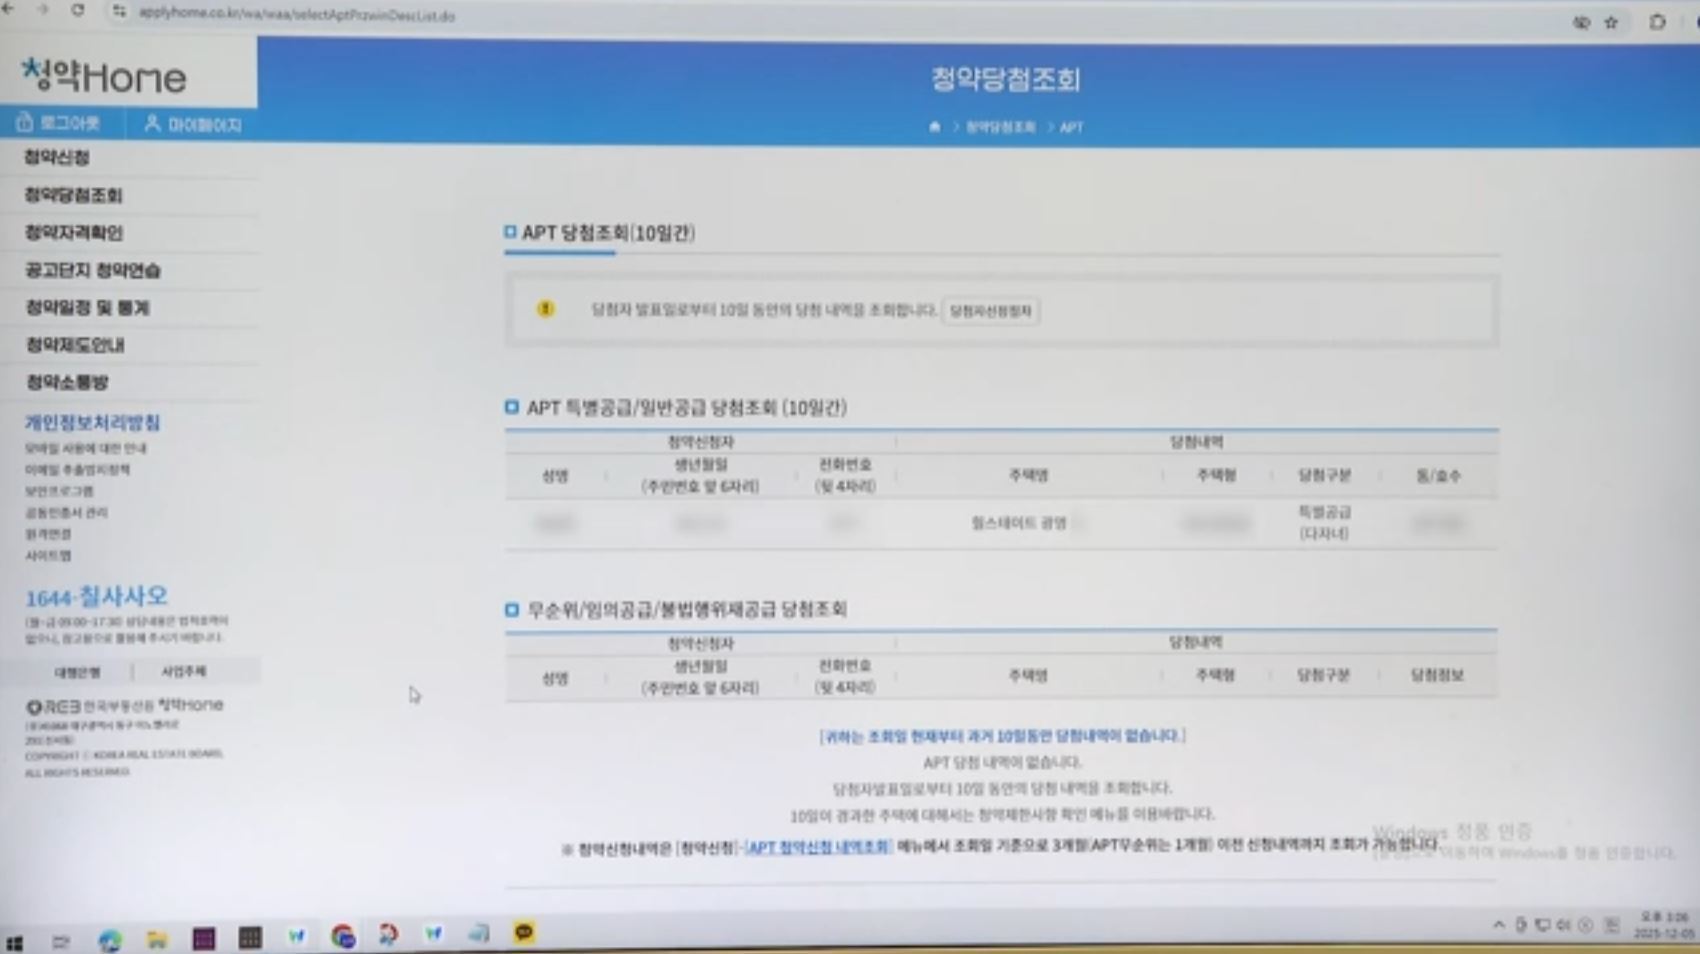Click the APT 청약신청 내역조회 link
1700x954 pixels.
click(x=818, y=846)
